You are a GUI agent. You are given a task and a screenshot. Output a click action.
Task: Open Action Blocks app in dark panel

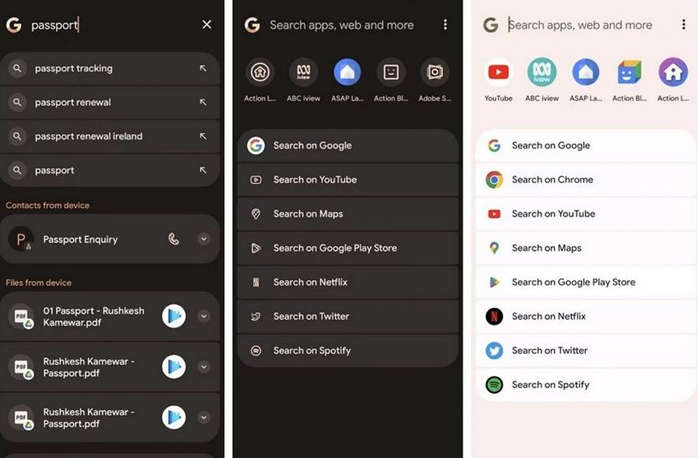click(391, 80)
